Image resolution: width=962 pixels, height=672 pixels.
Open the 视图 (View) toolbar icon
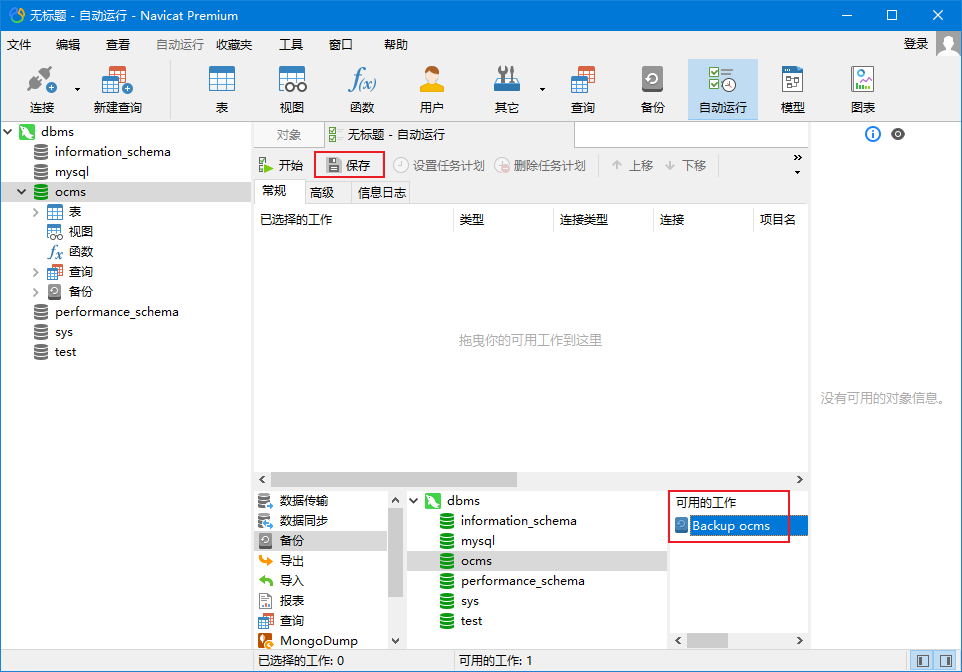pyautogui.click(x=291, y=89)
